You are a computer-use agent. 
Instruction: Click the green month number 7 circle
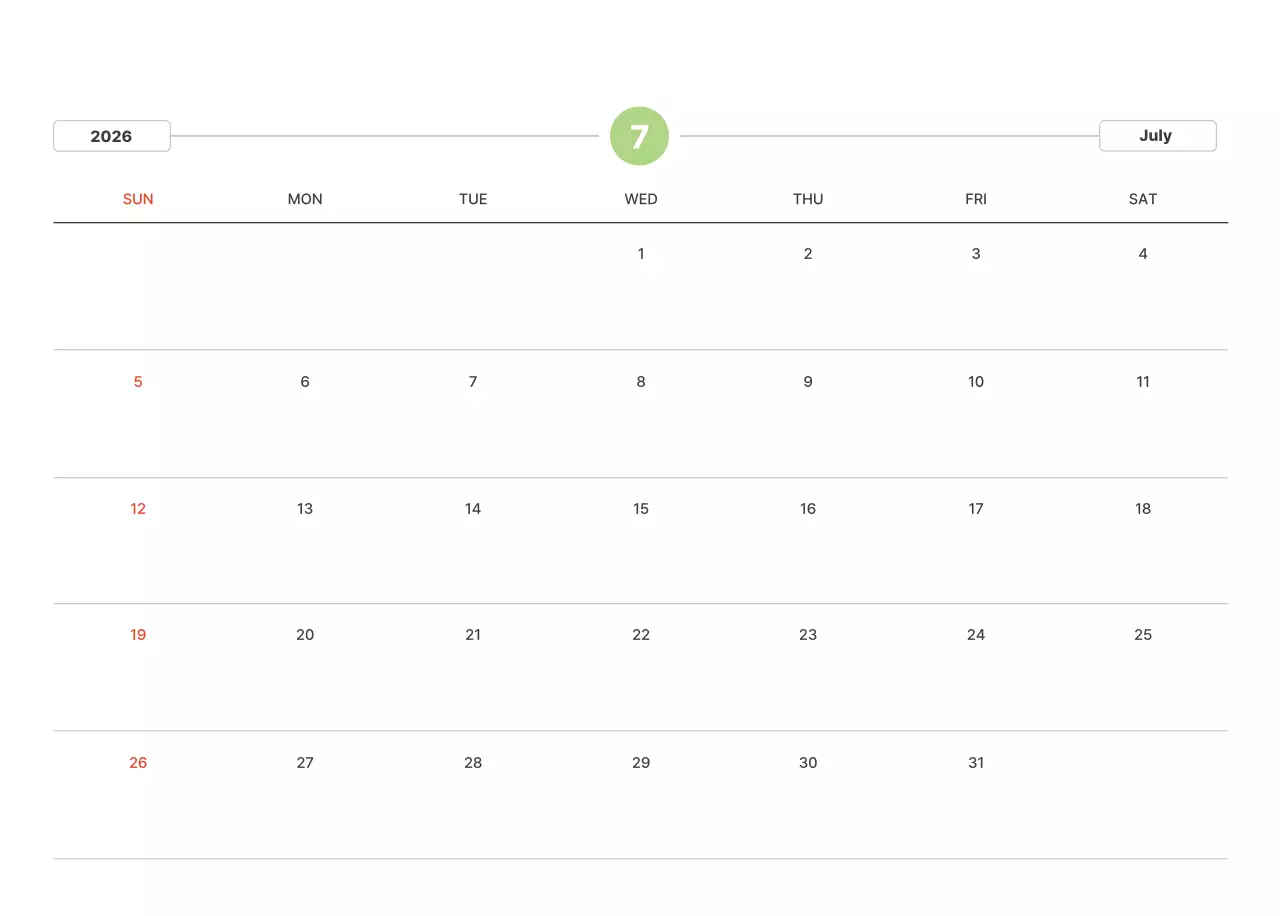pos(639,136)
